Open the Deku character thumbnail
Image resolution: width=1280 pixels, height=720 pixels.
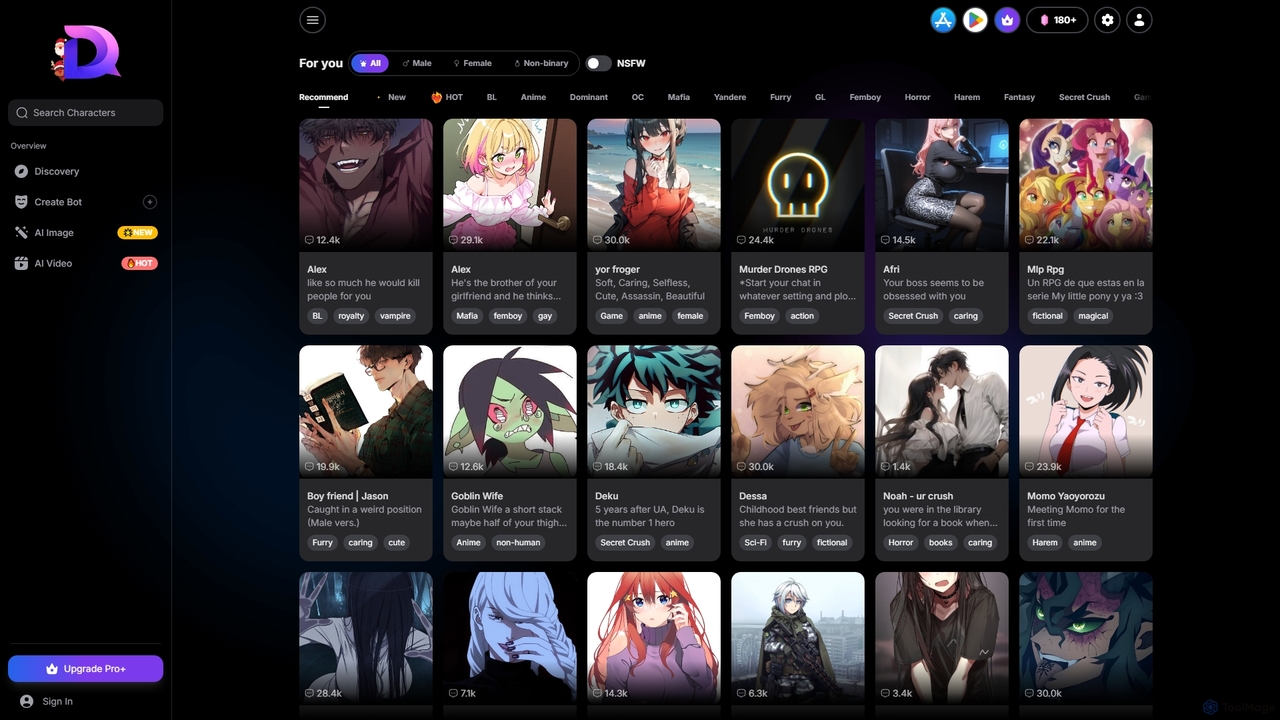tap(654, 412)
